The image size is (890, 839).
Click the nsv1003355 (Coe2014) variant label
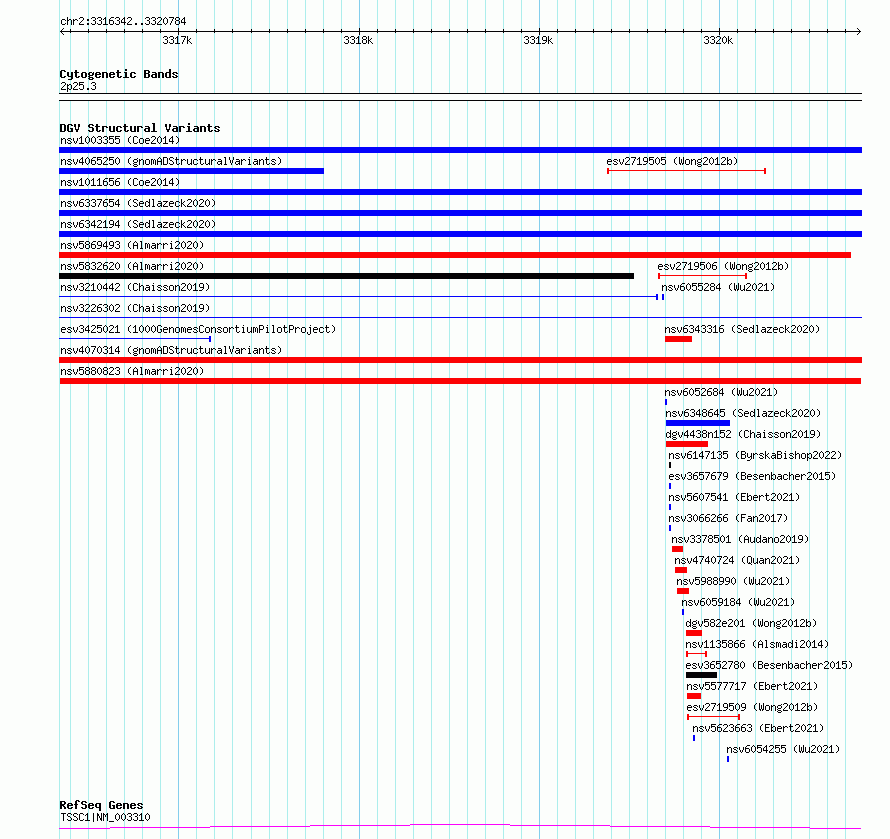click(120, 140)
